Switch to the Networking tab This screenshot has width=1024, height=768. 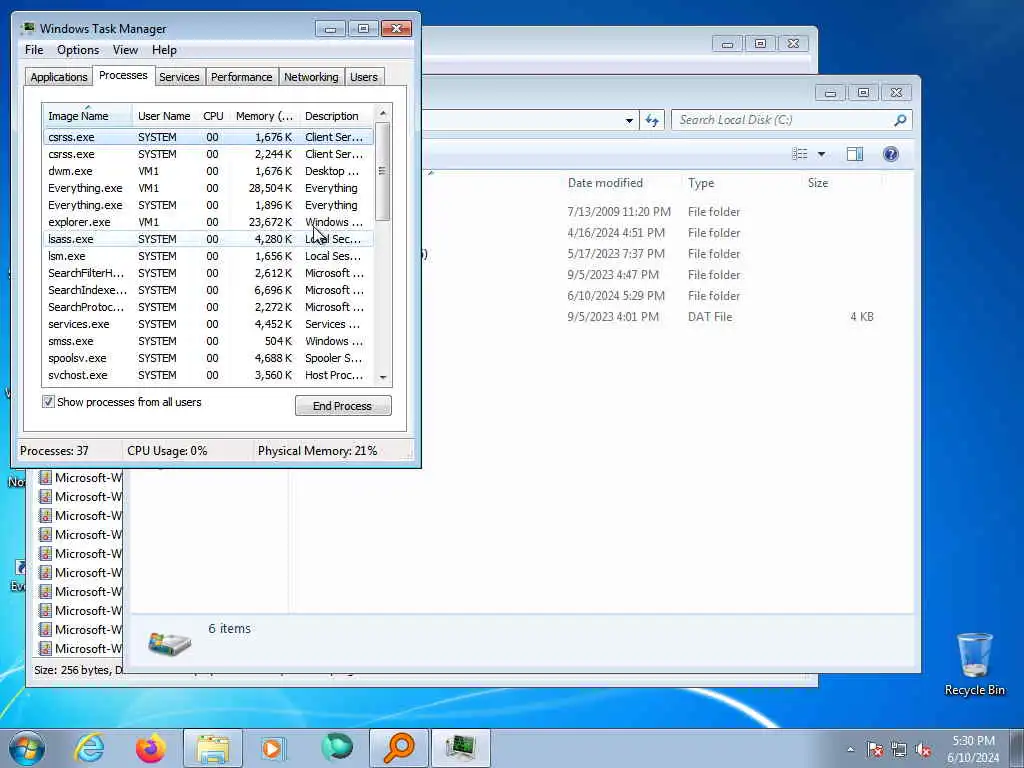pos(311,77)
